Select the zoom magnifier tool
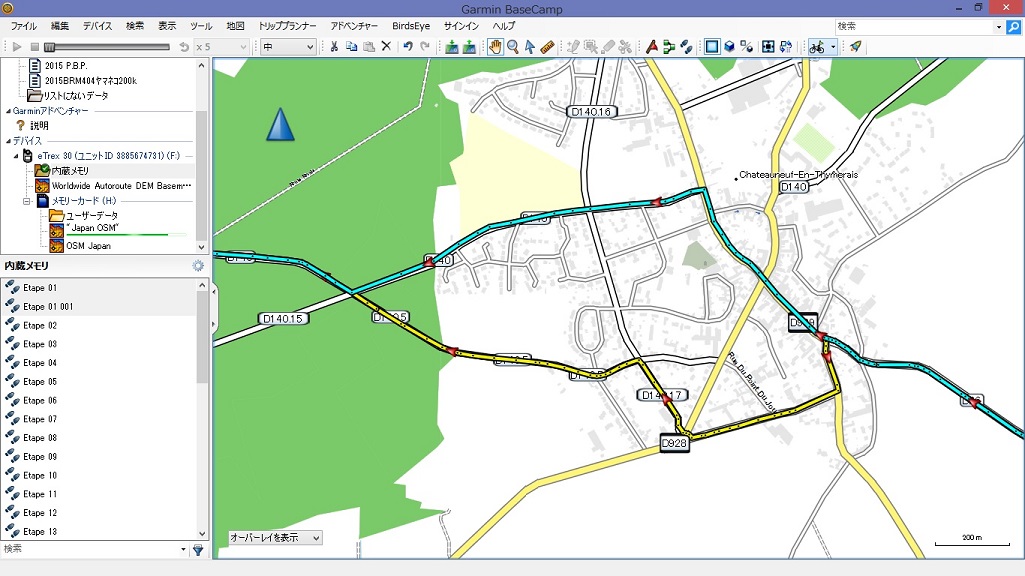1025x576 pixels. point(513,46)
